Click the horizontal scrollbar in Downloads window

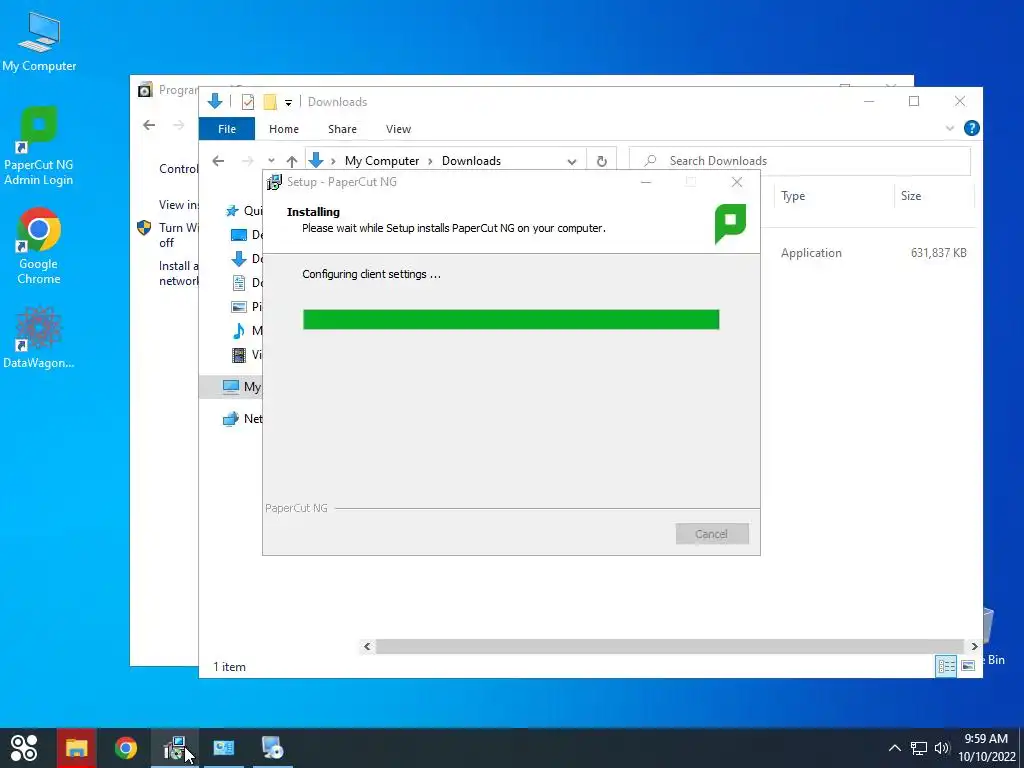pos(669,647)
